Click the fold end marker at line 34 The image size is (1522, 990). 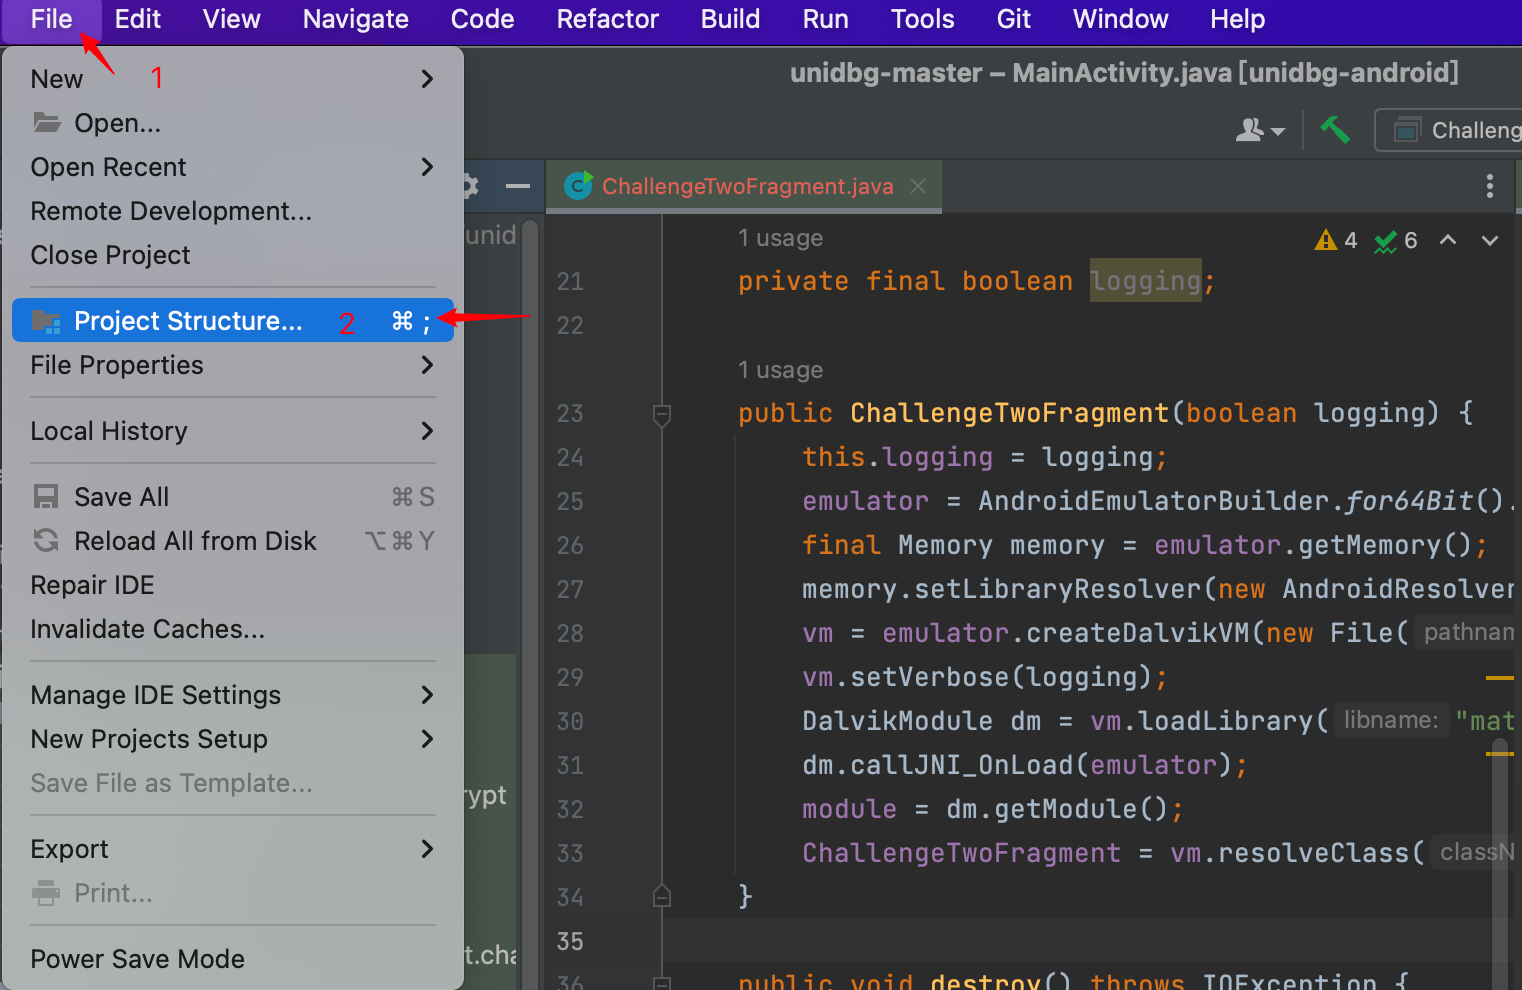coord(661,896)
